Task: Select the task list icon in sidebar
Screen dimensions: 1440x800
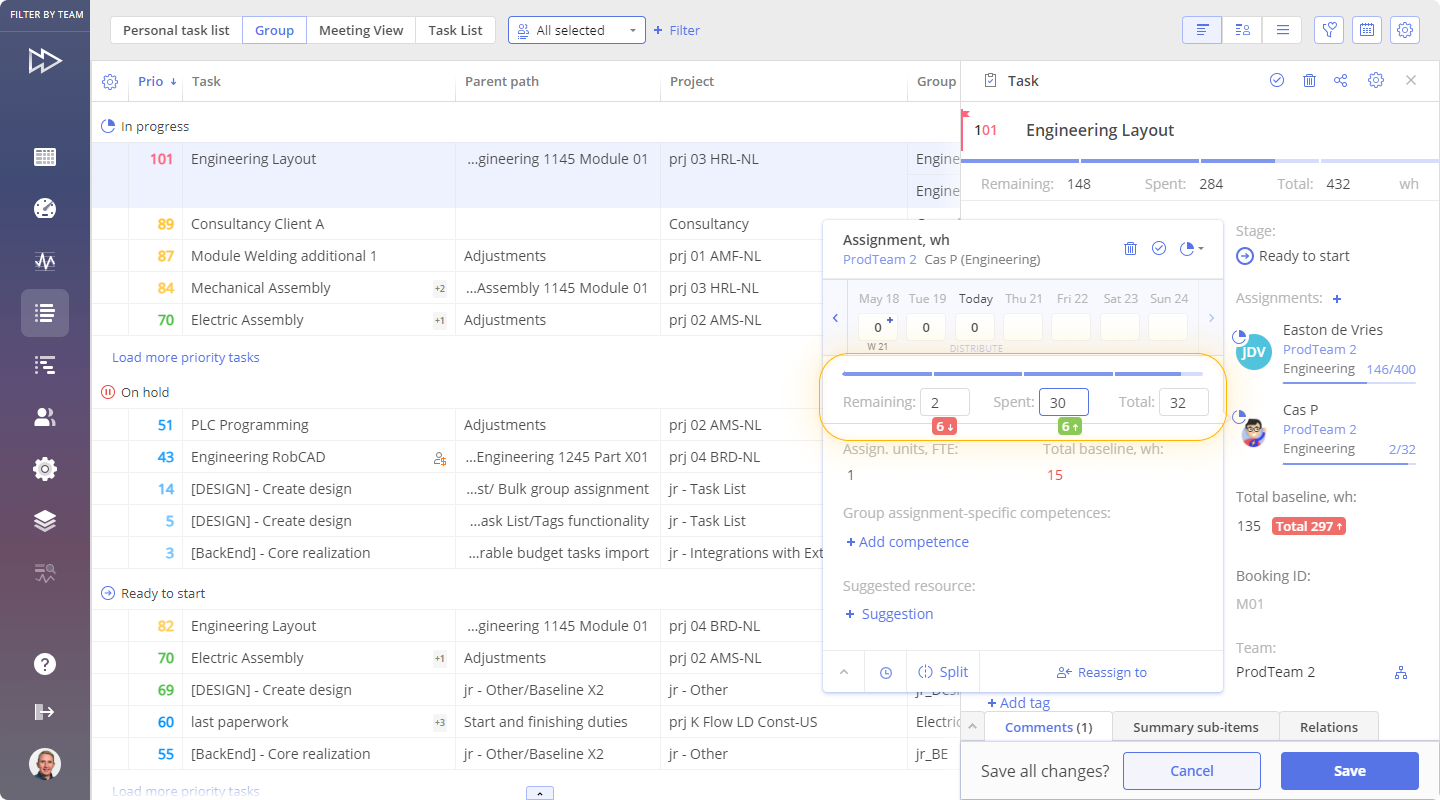Action: [45, 313]
